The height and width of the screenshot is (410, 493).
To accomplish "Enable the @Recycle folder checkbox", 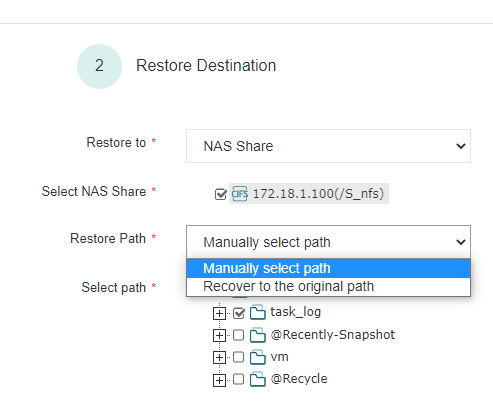I will 238,379.
